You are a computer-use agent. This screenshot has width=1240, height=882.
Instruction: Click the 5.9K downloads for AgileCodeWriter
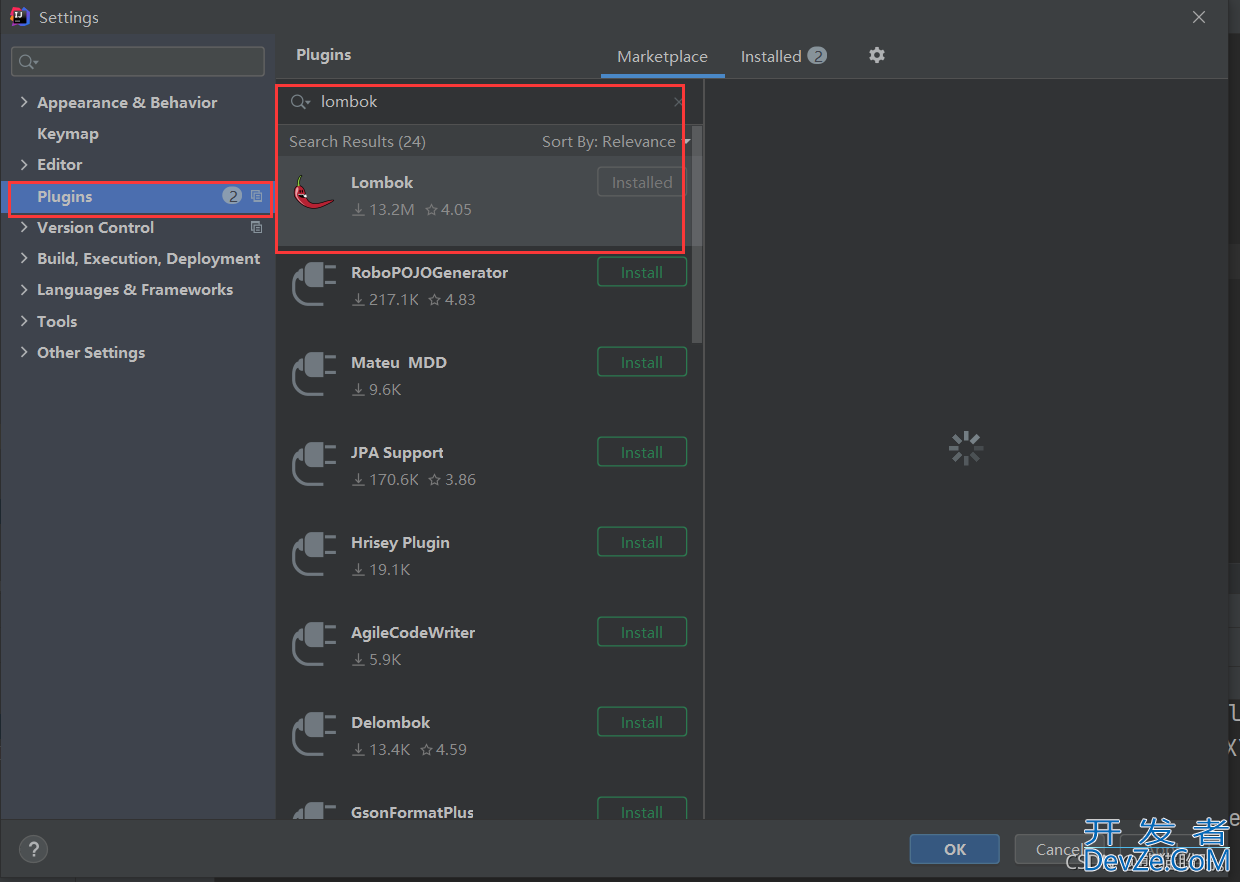(x=377, y=660)
